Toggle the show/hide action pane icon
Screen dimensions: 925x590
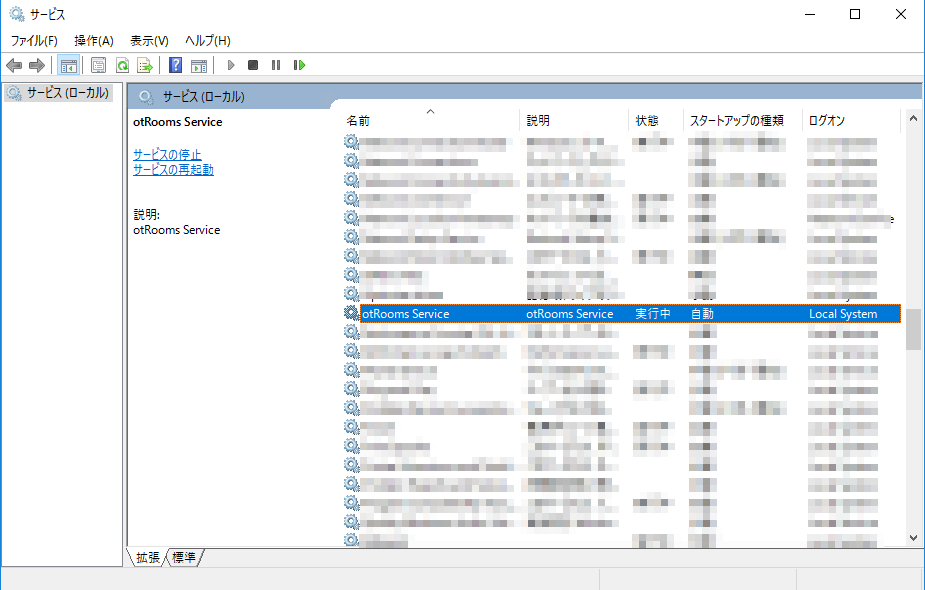coord(199,65)
